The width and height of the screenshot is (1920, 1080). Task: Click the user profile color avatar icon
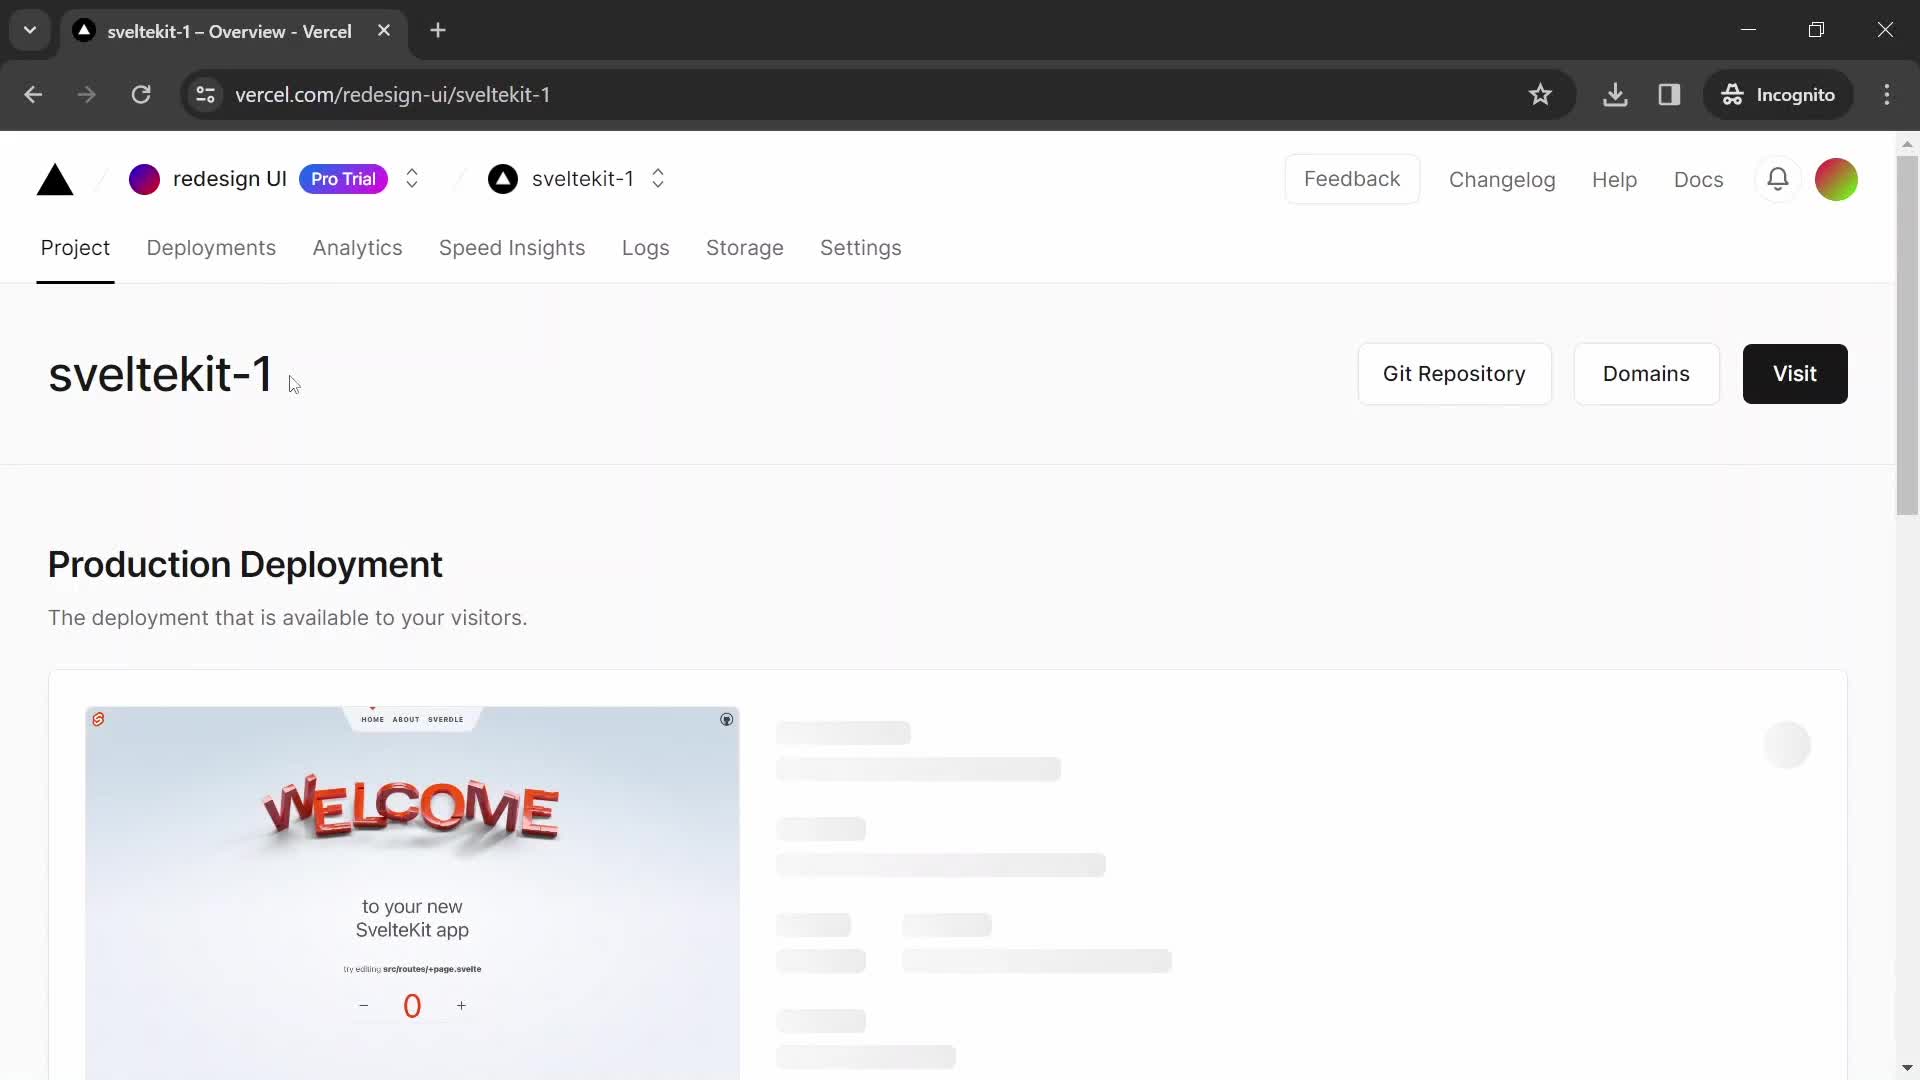(1836, 178)
